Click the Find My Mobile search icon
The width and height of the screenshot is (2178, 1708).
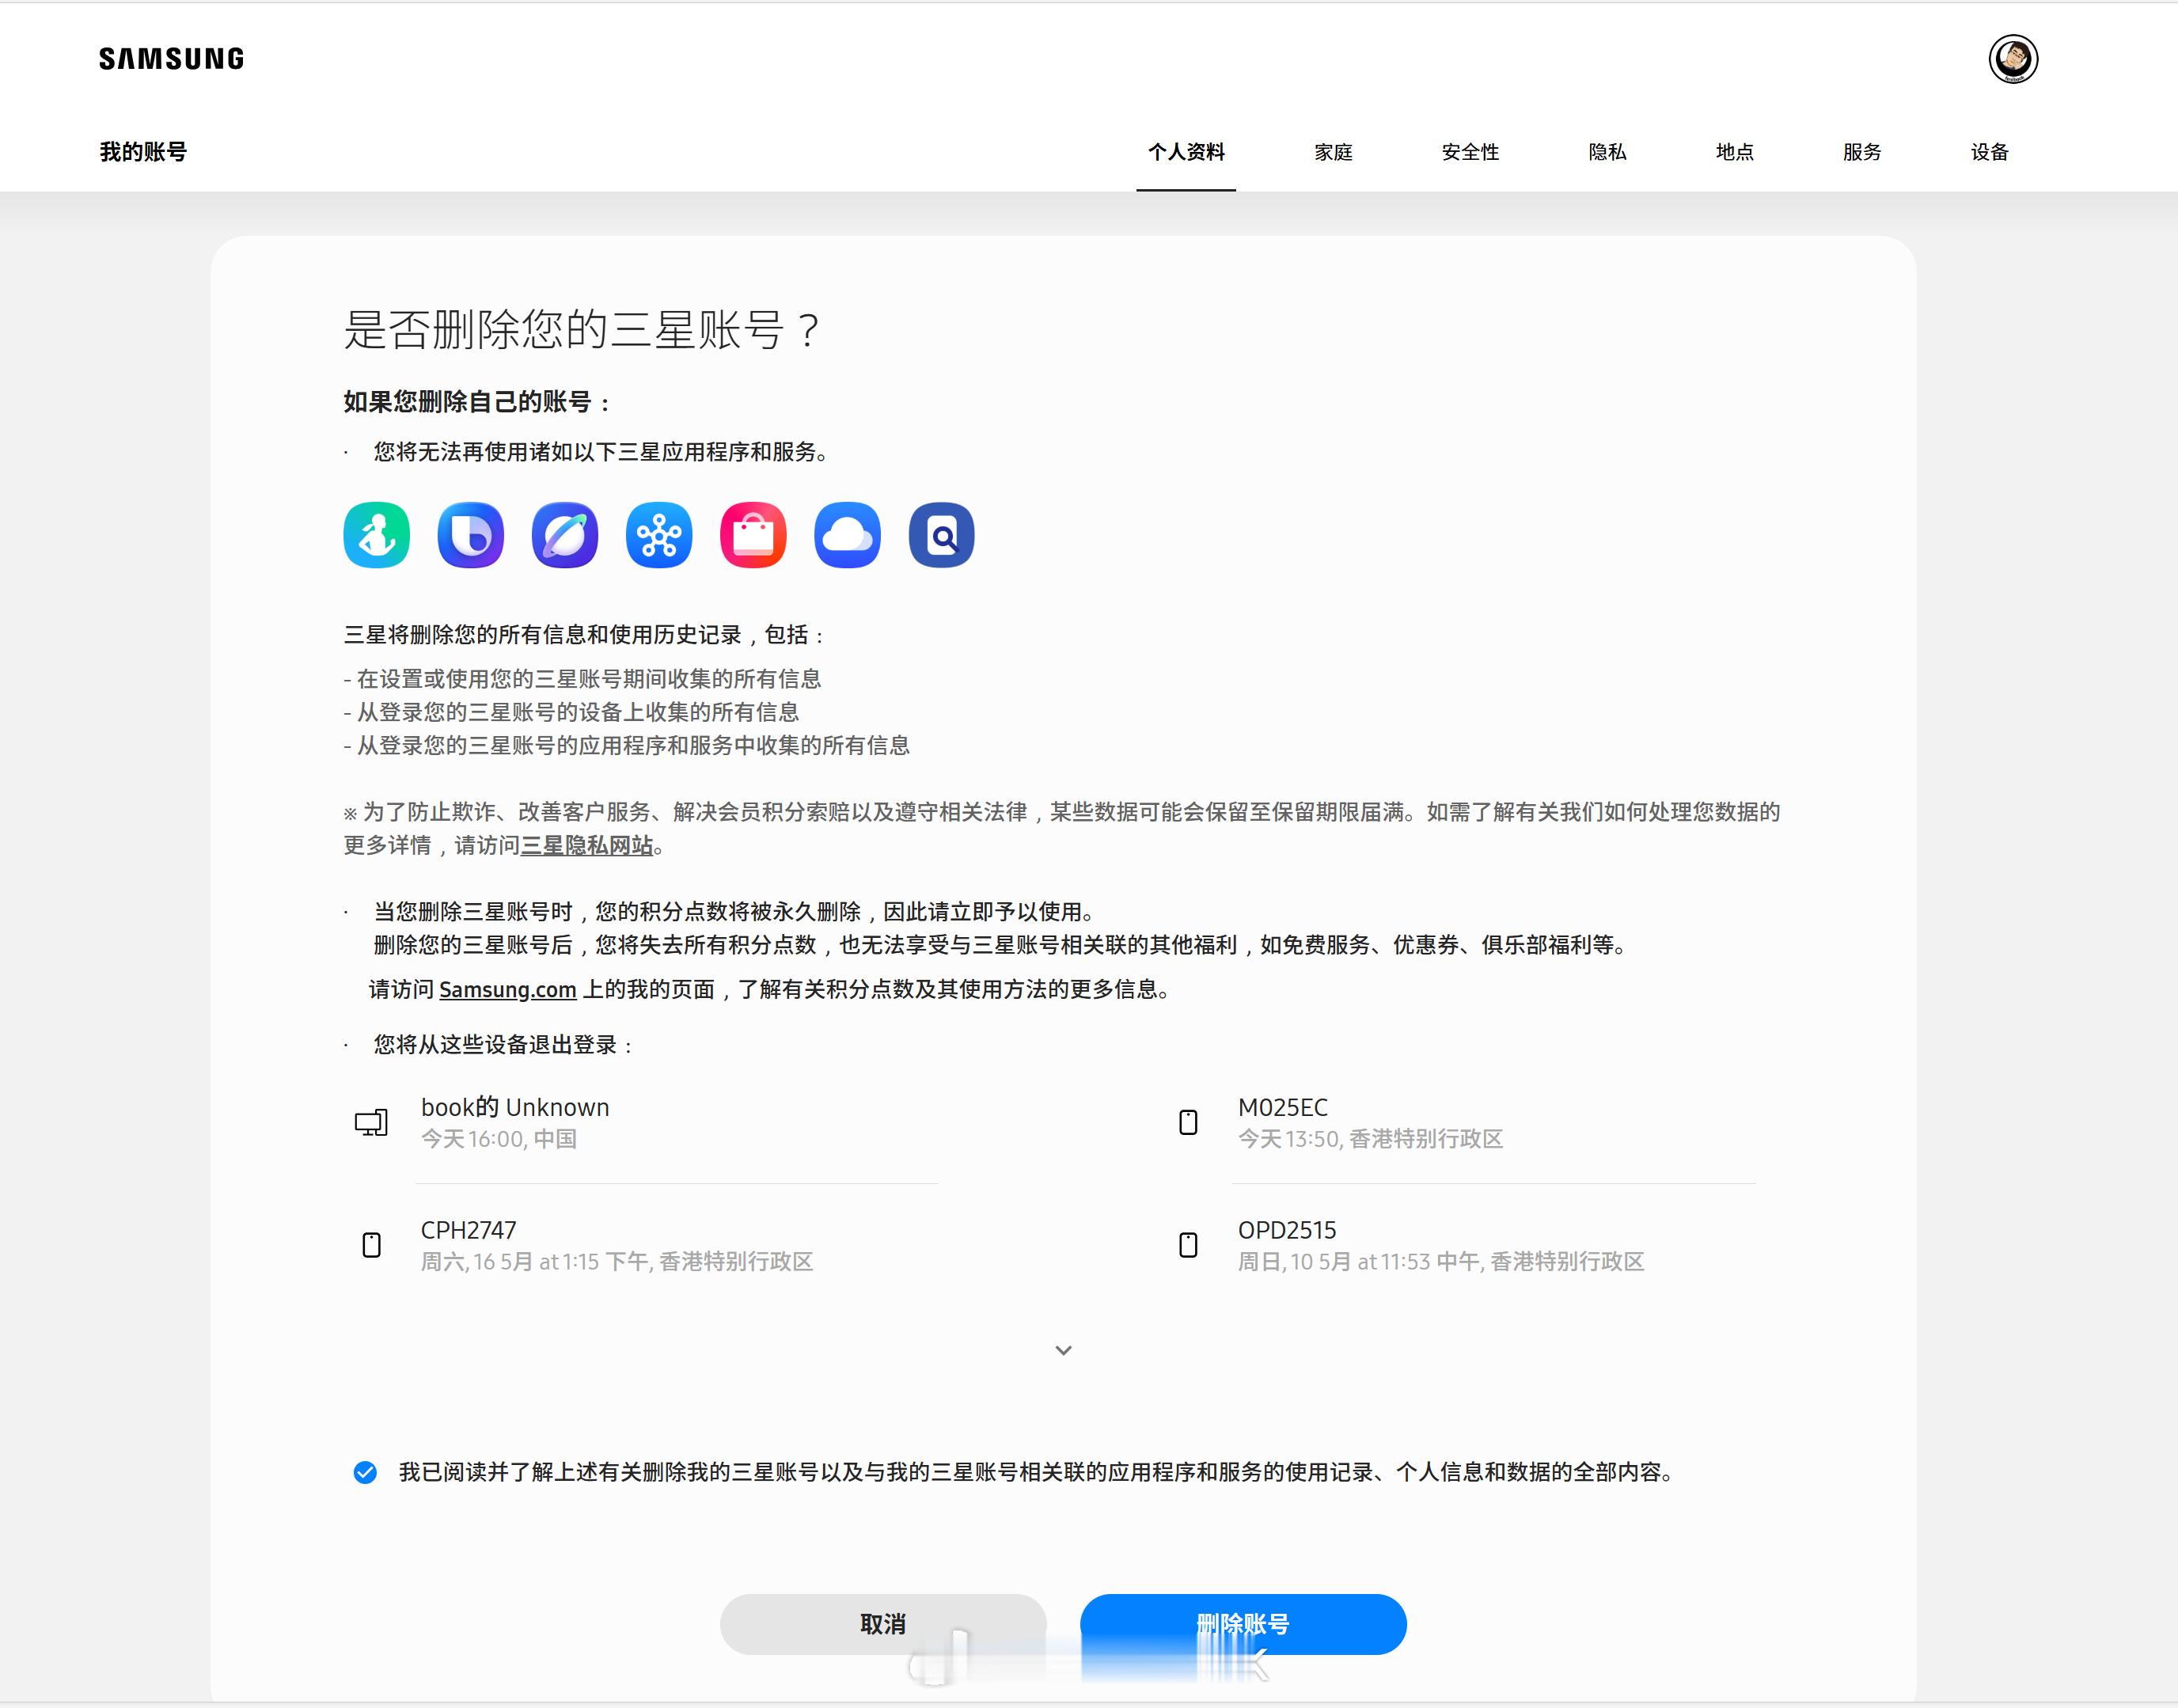tap(941, 535)
